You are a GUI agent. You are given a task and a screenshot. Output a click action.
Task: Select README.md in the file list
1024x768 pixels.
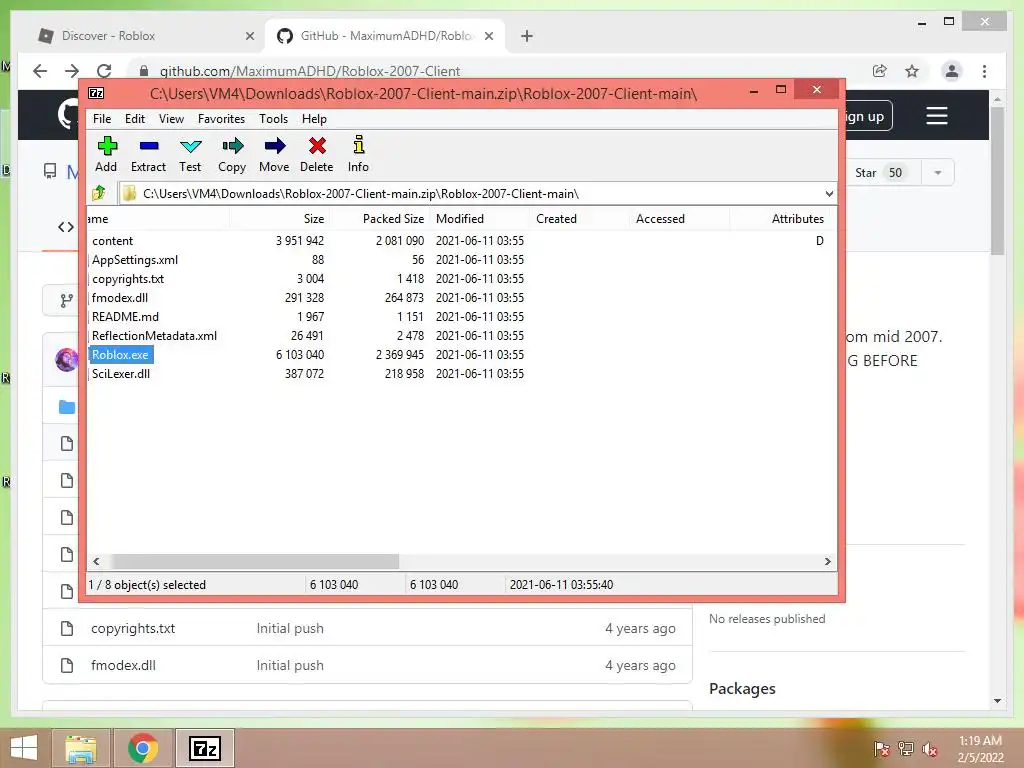pos(125,317)
